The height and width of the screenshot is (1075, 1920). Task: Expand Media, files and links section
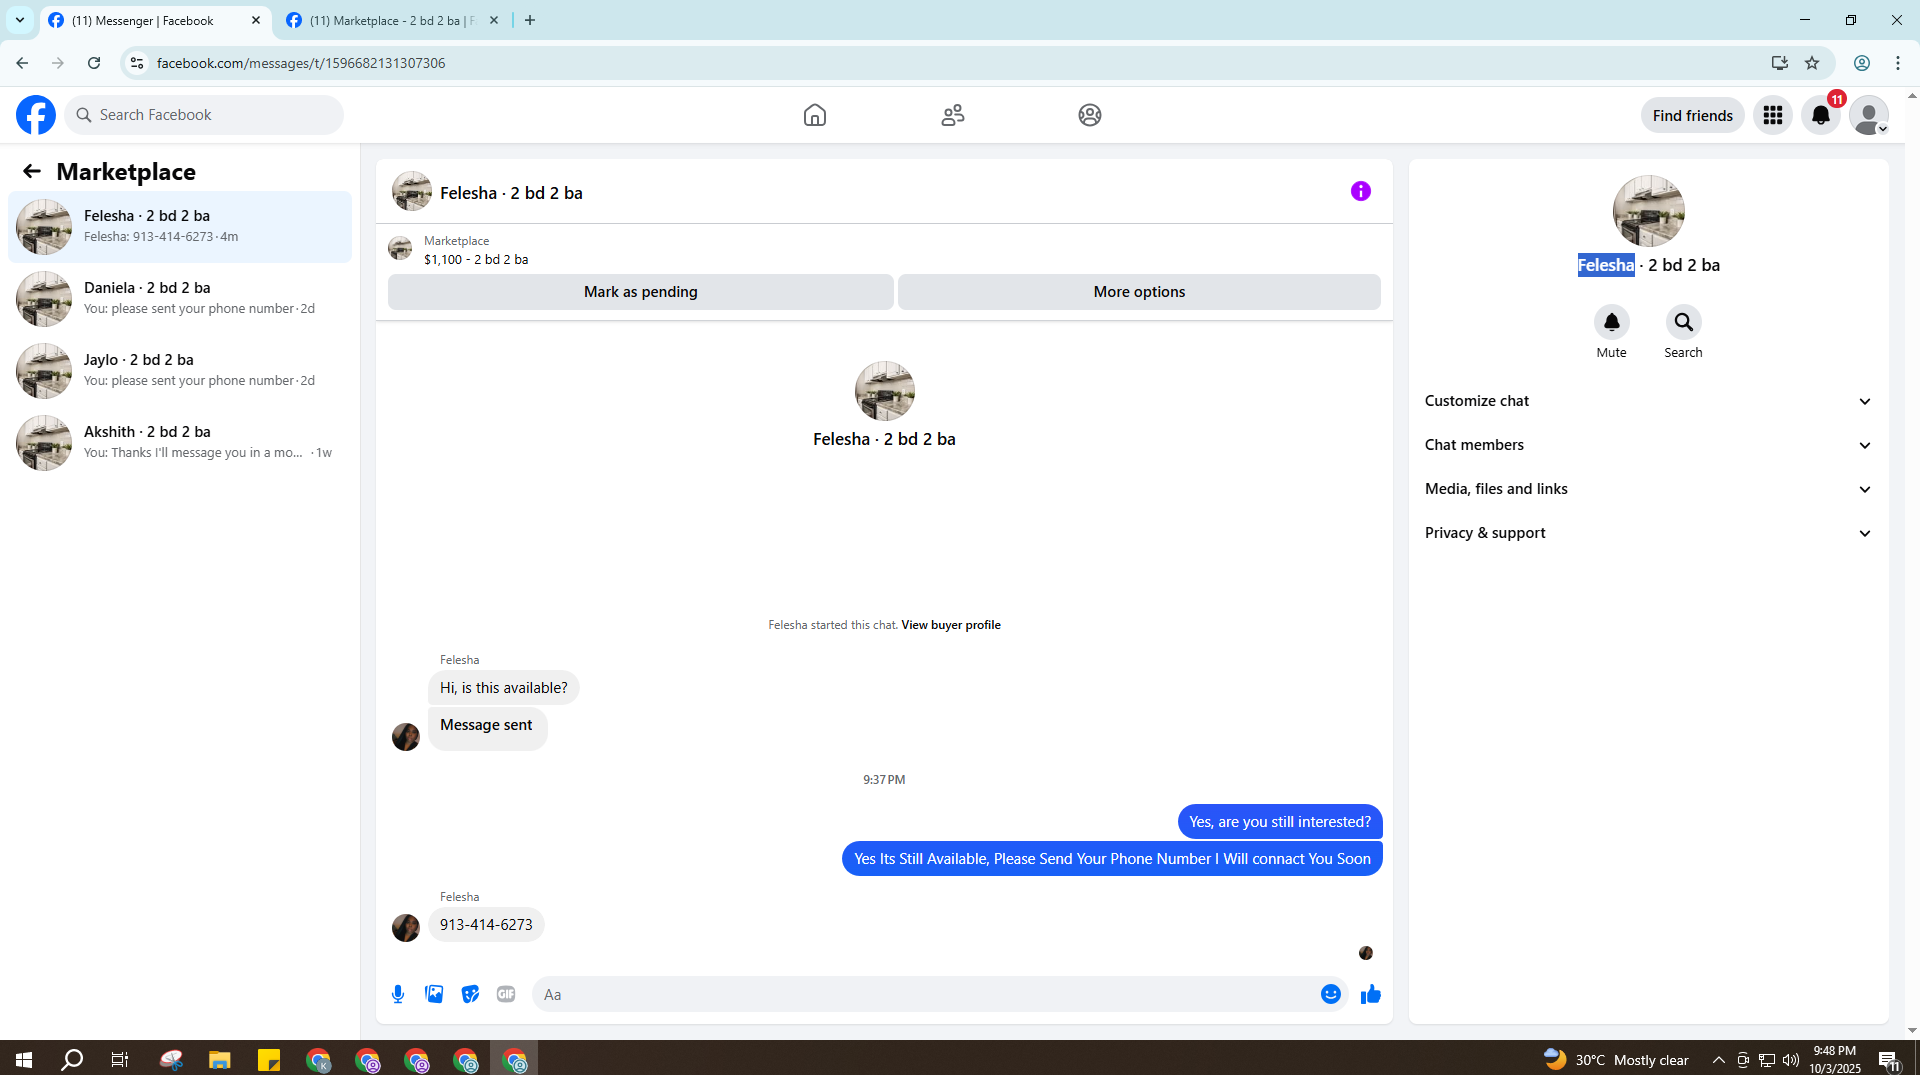pyautogui.click(x=1648, y=489)
